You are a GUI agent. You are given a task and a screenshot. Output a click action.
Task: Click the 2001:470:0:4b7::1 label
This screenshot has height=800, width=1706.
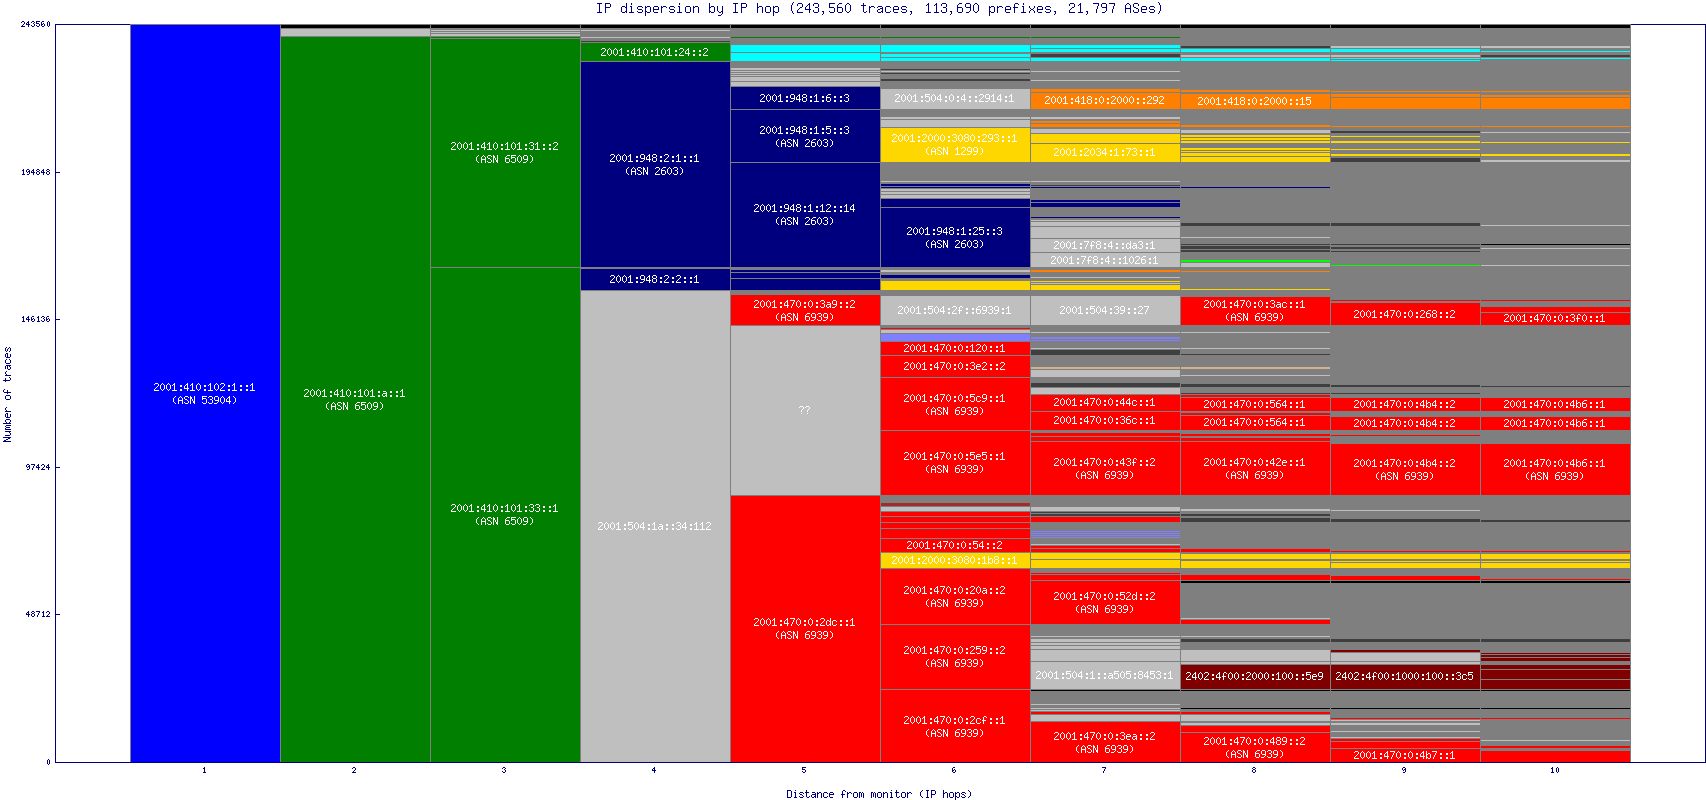click(1405, 755)
